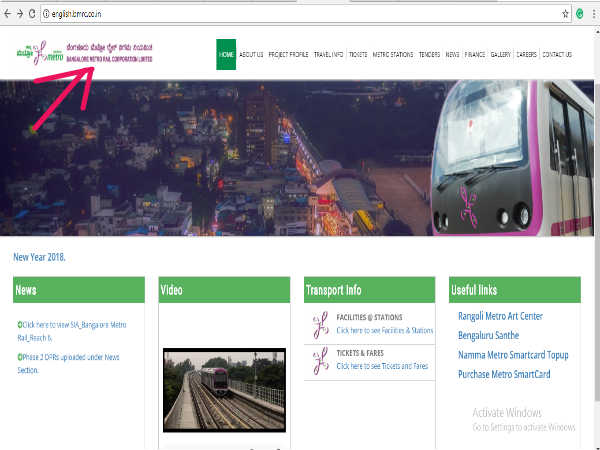Viewport: 600px width, 450px height.
Task: Click the metro icon beside Facilities @ Stations
Action: coord(321,325)
